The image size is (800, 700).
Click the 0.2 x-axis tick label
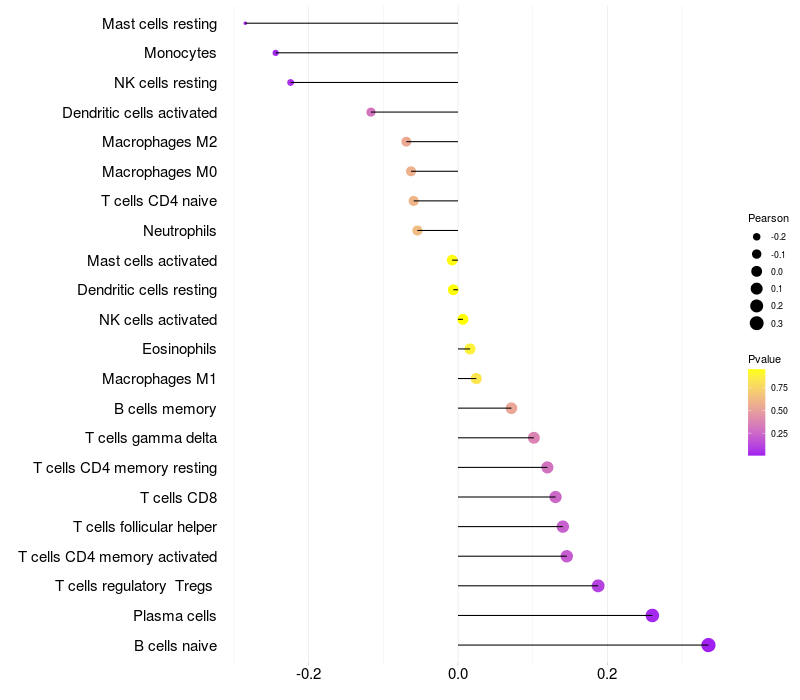(x=607, y=674)
